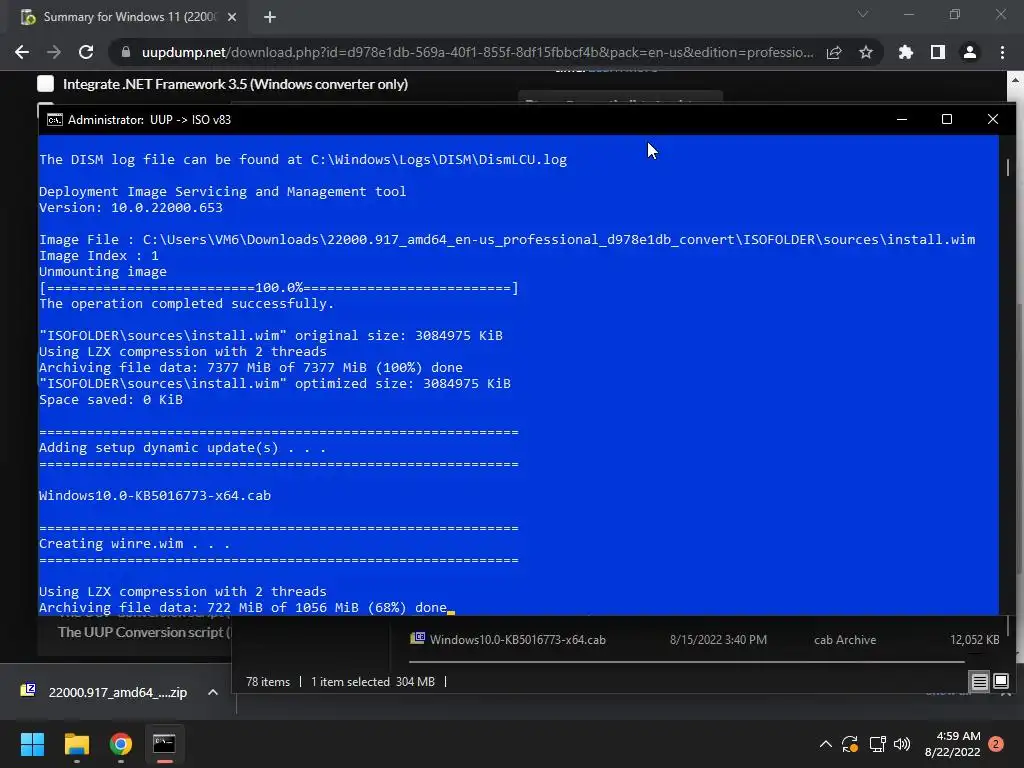
Task: Click the forward navigation arrow
Action: 54,52
